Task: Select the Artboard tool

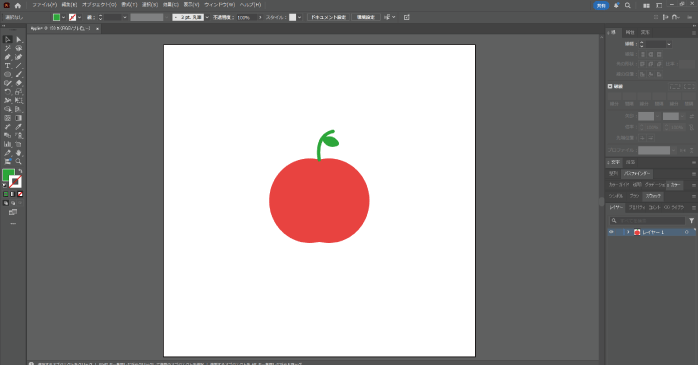Action: [19, 144]
